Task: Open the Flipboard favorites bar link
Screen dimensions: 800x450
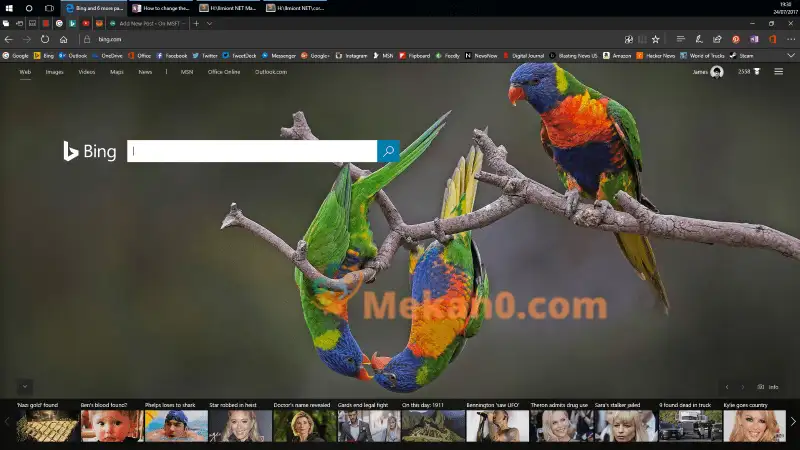Action: (415, 56)
